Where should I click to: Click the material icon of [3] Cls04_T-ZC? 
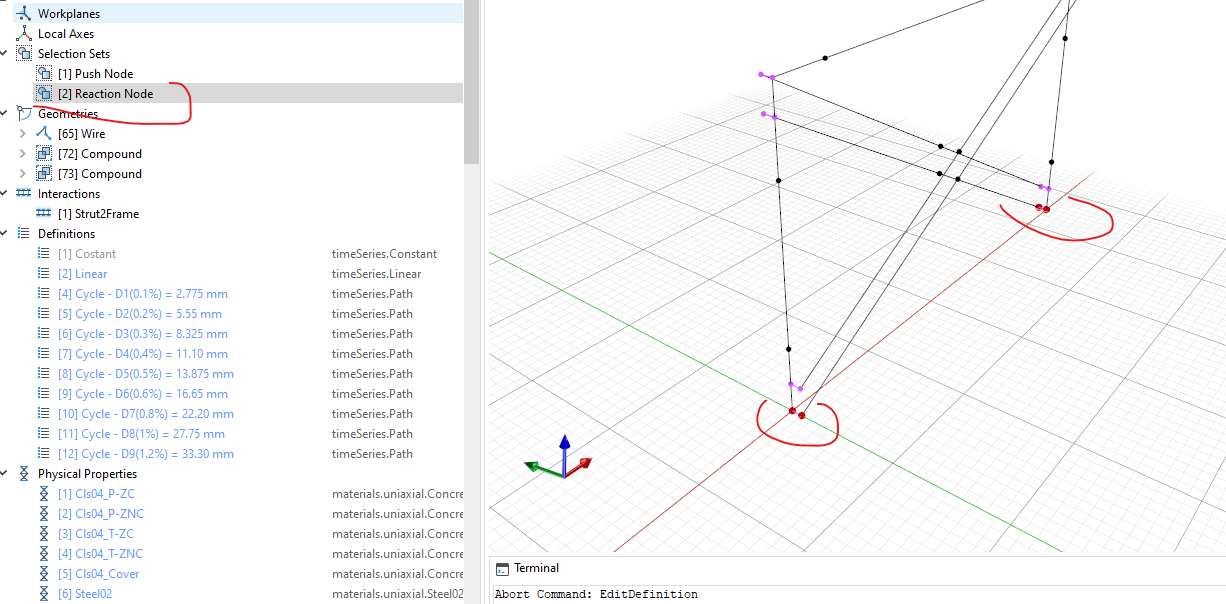43,533
